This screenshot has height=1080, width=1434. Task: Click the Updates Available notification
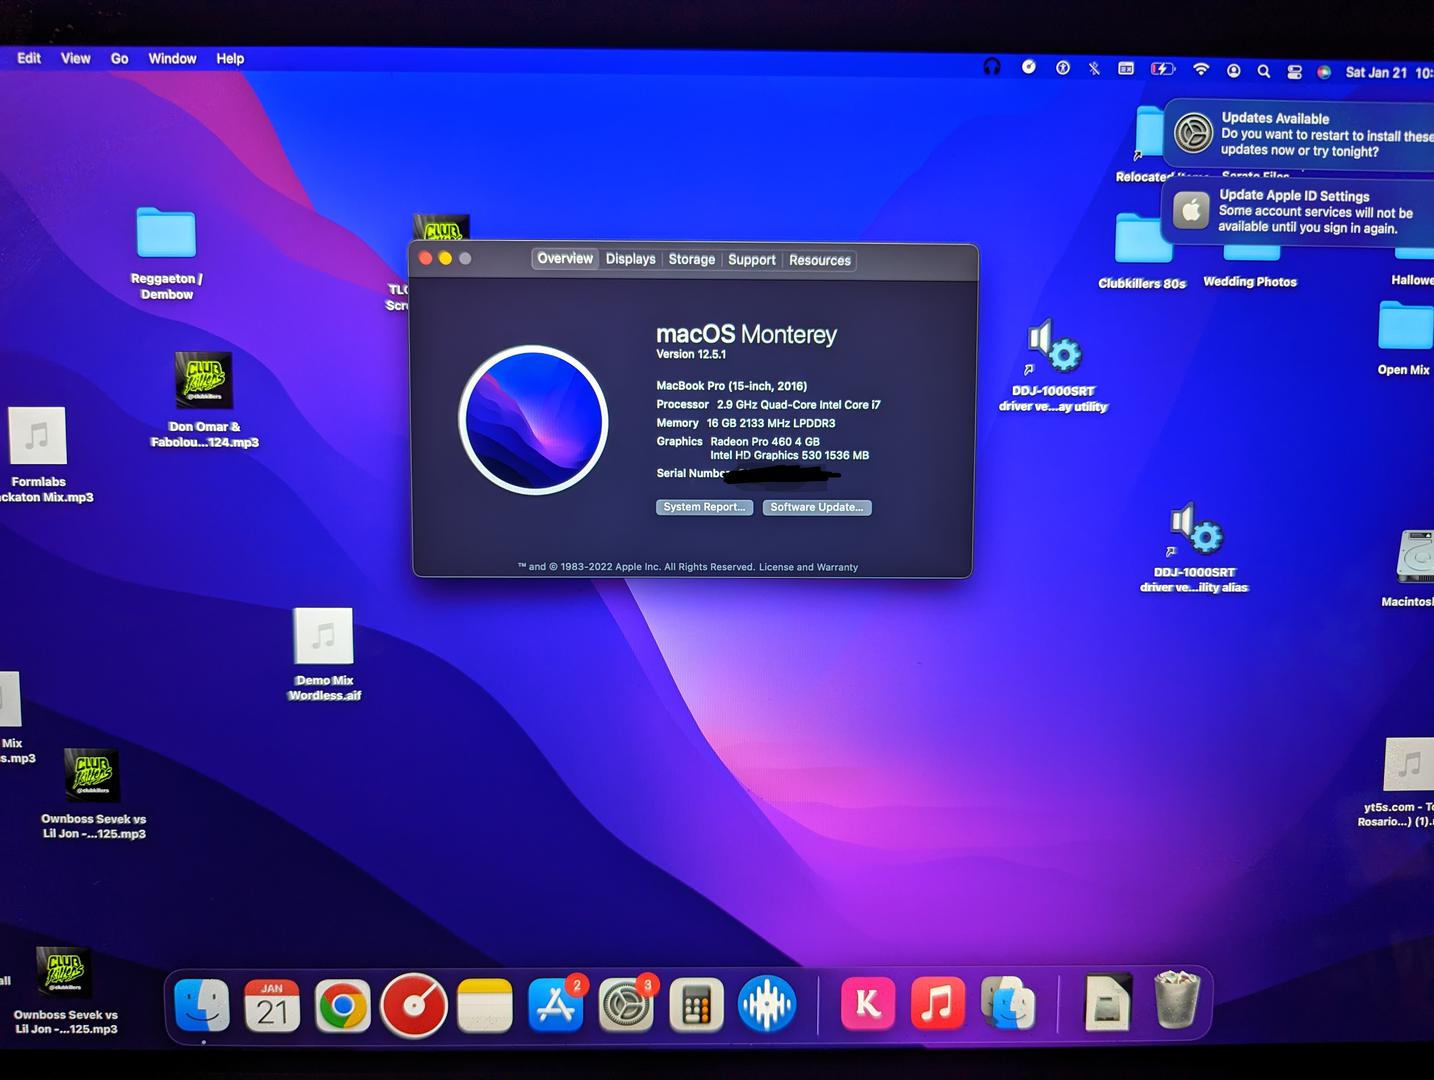(1299, 134)
